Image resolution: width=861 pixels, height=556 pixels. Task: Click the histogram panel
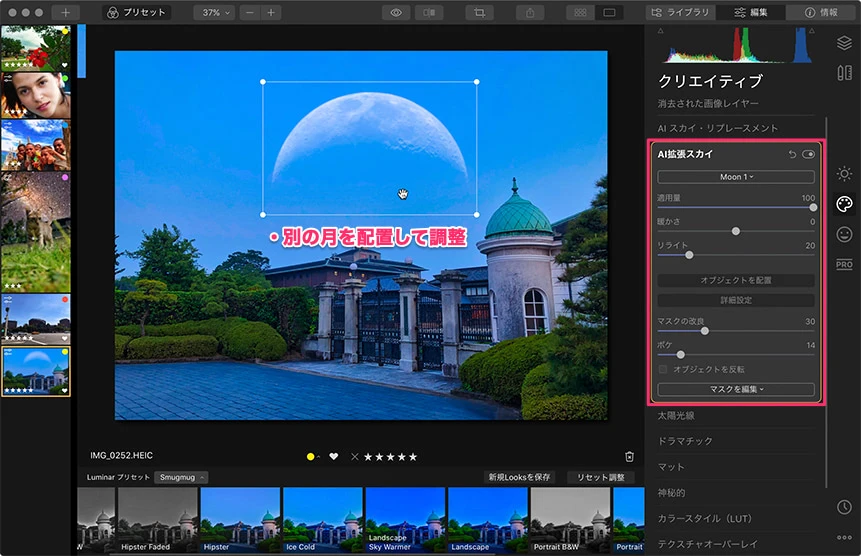pyautogui.click(x=736, y=45)
